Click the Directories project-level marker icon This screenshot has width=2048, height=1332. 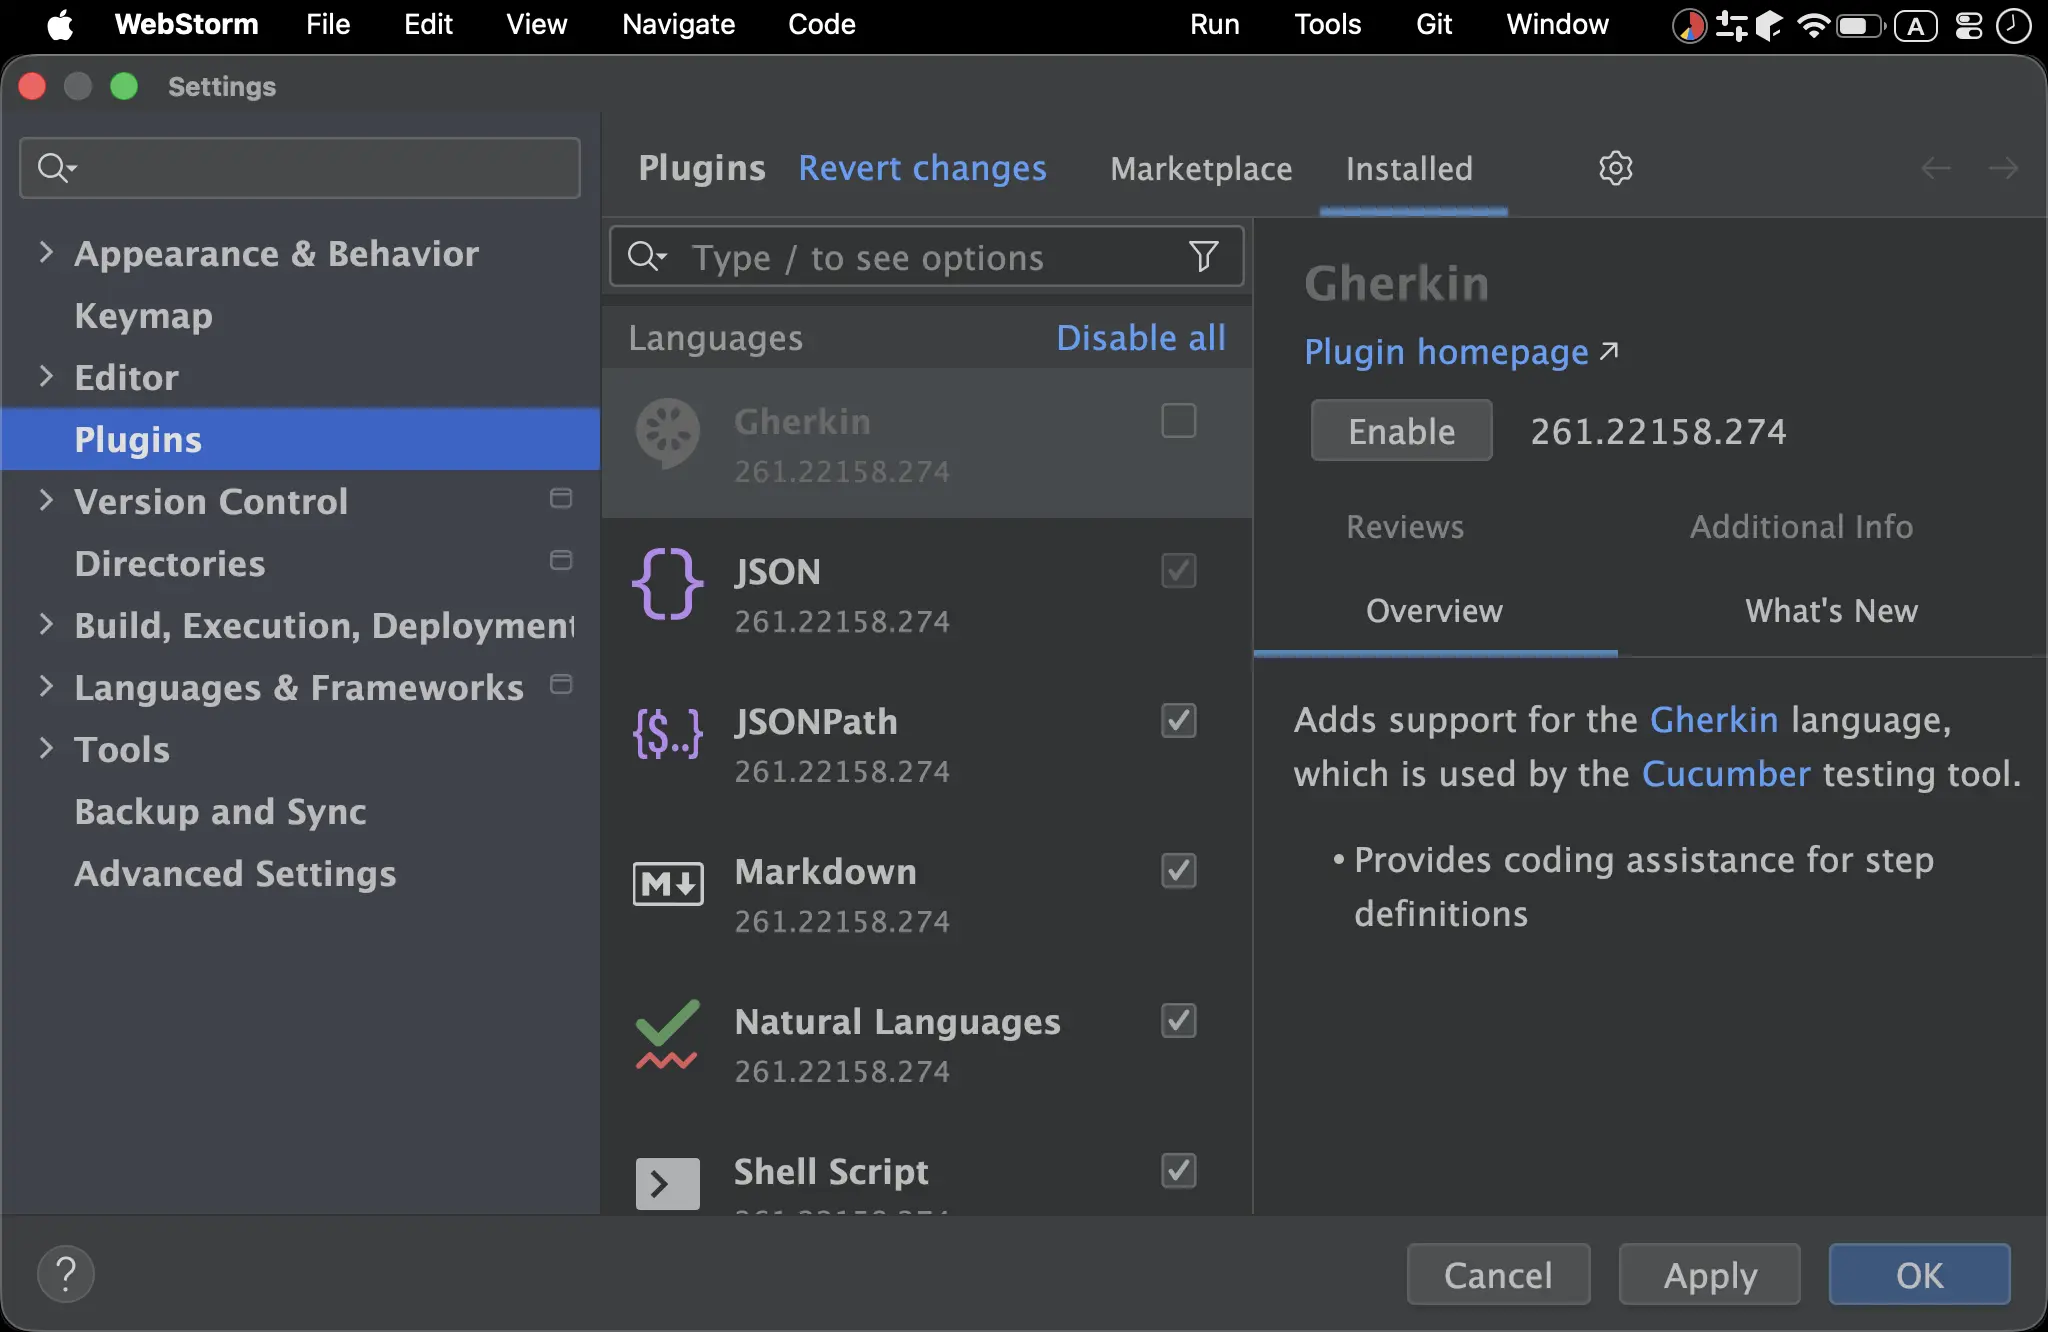pos(561,560)
